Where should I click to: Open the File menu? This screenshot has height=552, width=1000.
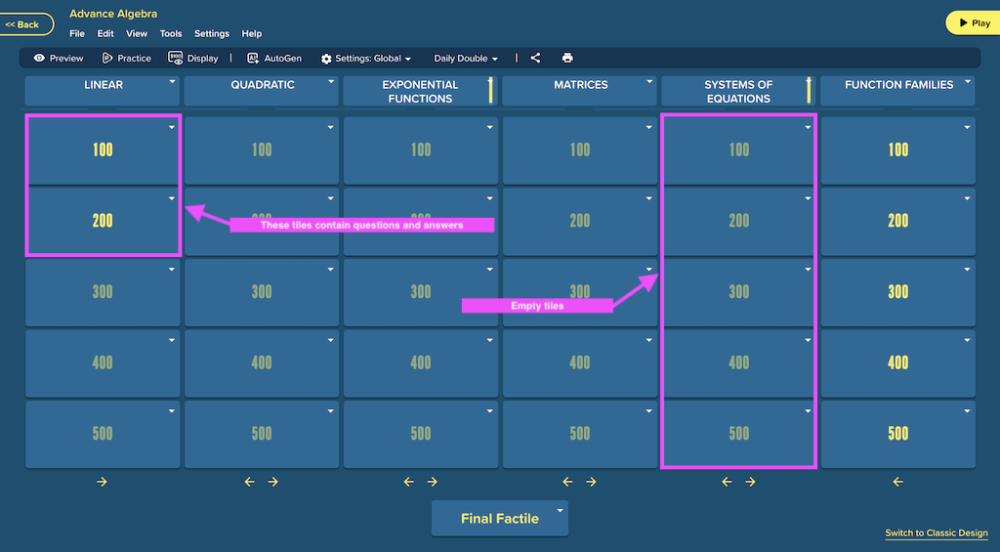pyautogui.click(x=77, y=33)
